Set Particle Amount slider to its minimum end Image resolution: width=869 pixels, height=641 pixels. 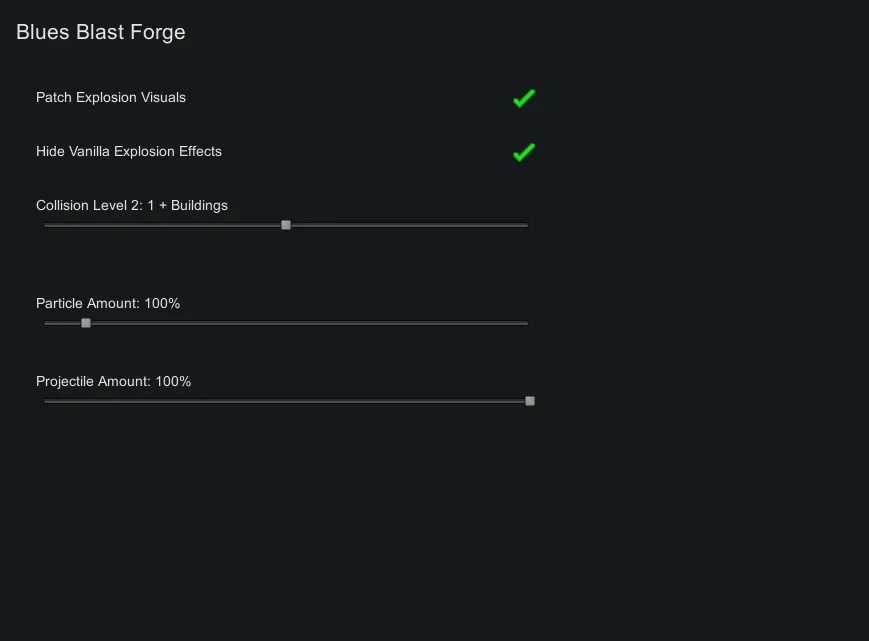46,323
